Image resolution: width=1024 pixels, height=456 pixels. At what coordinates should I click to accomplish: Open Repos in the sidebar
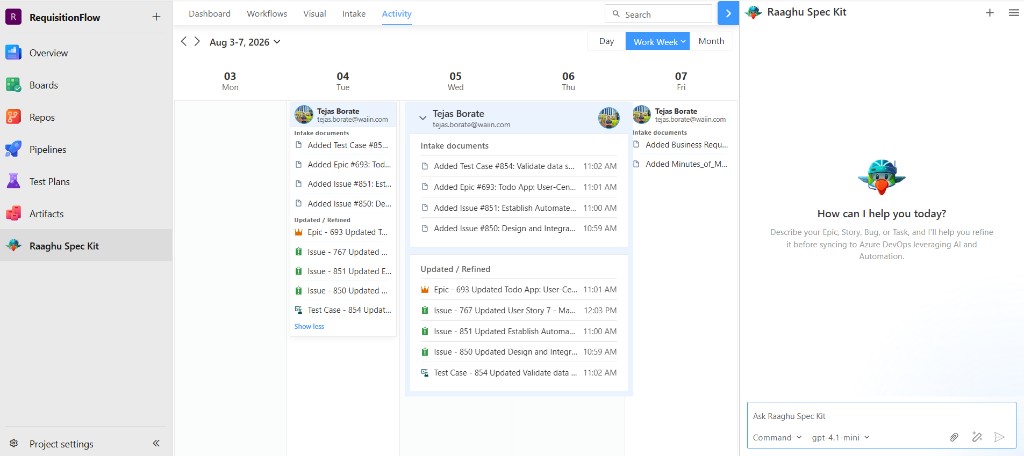86,118
